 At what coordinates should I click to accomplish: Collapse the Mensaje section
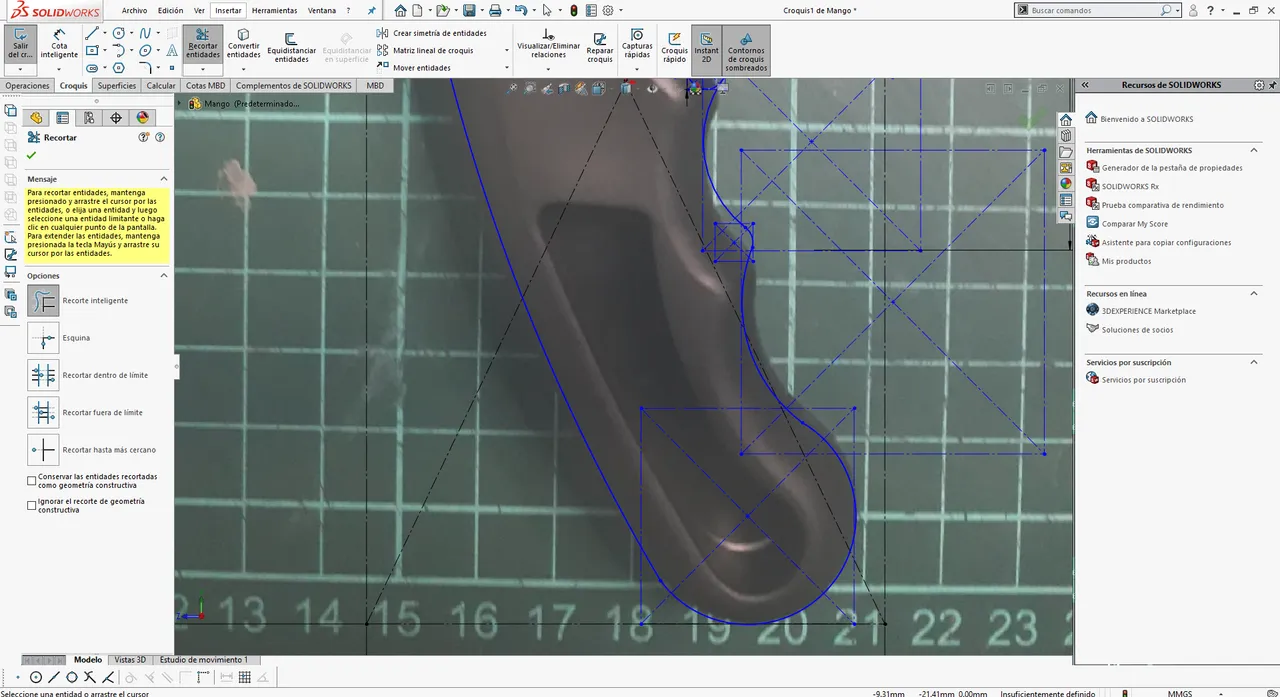(x=164, y=179)
